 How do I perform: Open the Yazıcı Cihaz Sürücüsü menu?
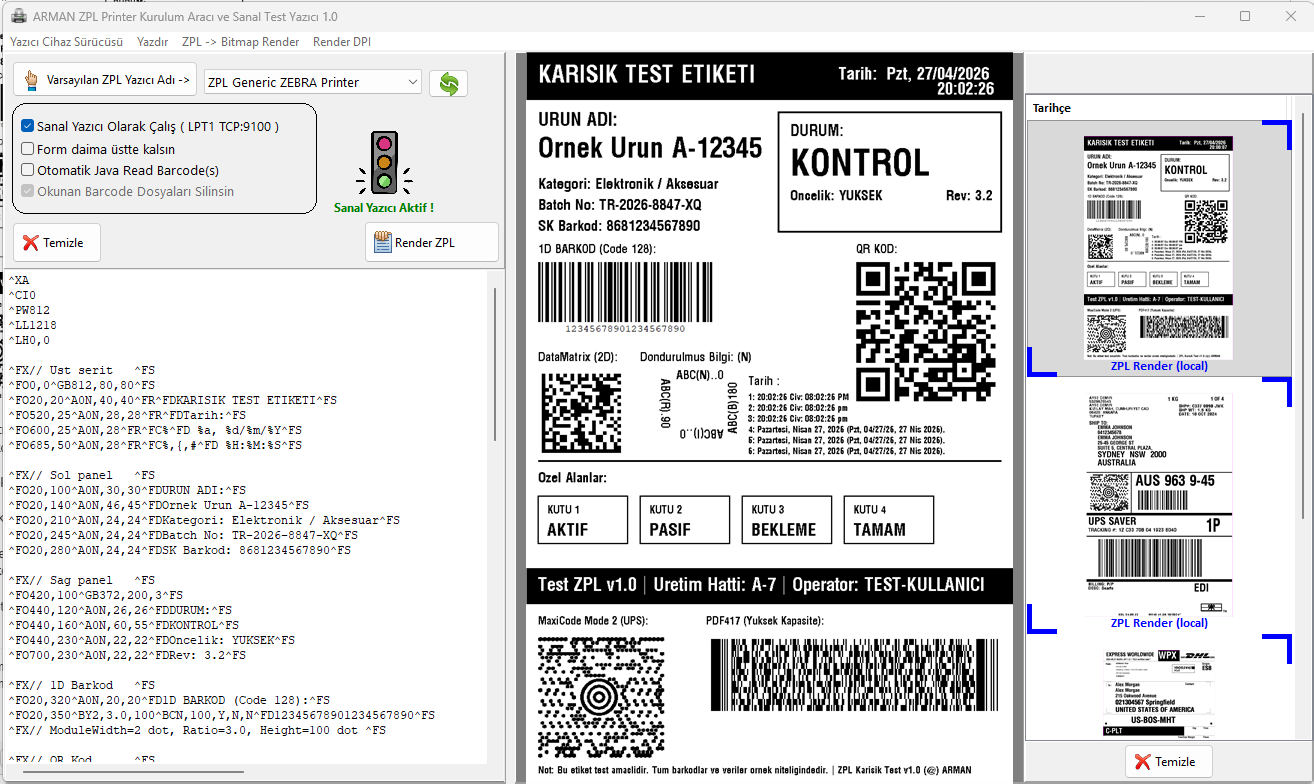click(x=67, y=42)
